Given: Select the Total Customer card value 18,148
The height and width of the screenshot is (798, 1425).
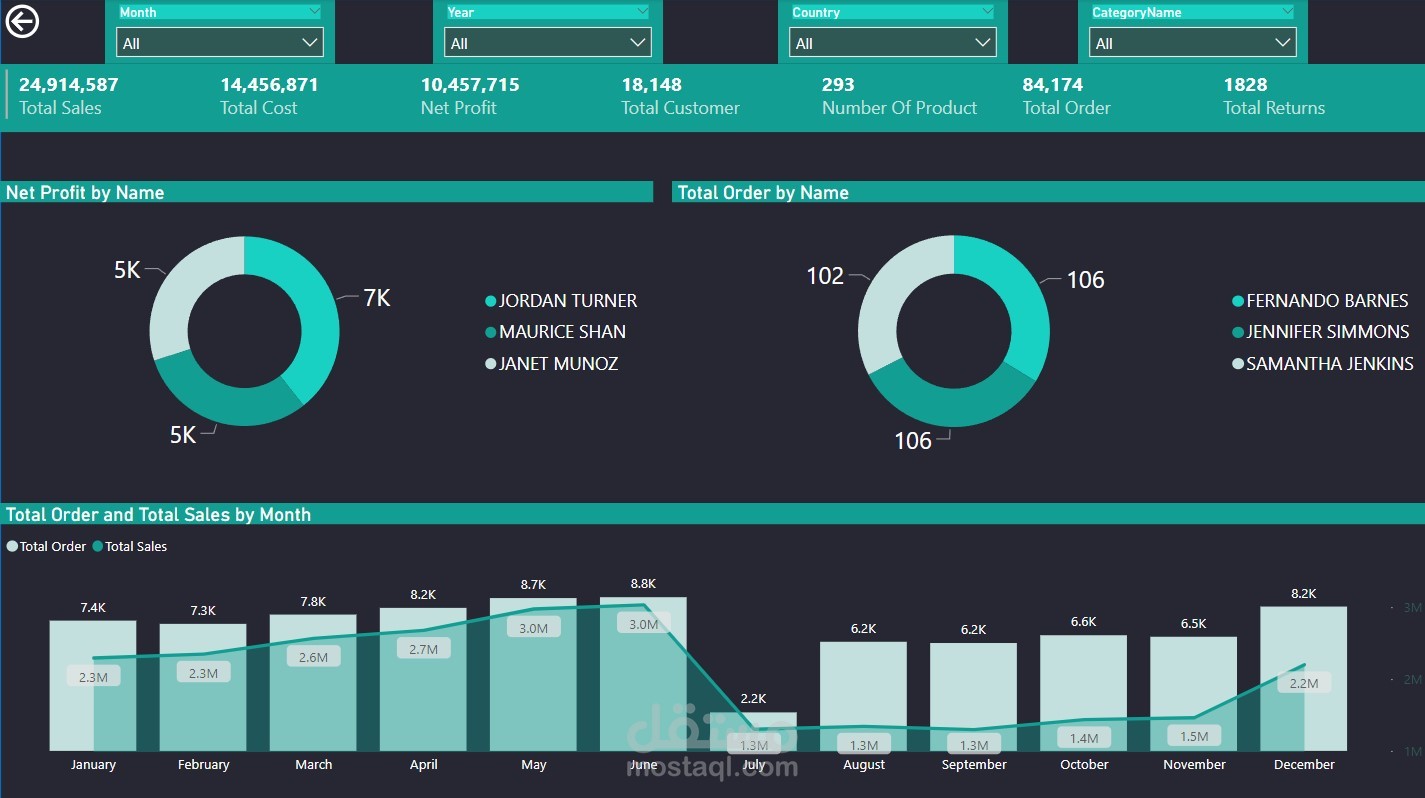Looking at the screenshot, I should pyautogui.click(x=652, y=85).
